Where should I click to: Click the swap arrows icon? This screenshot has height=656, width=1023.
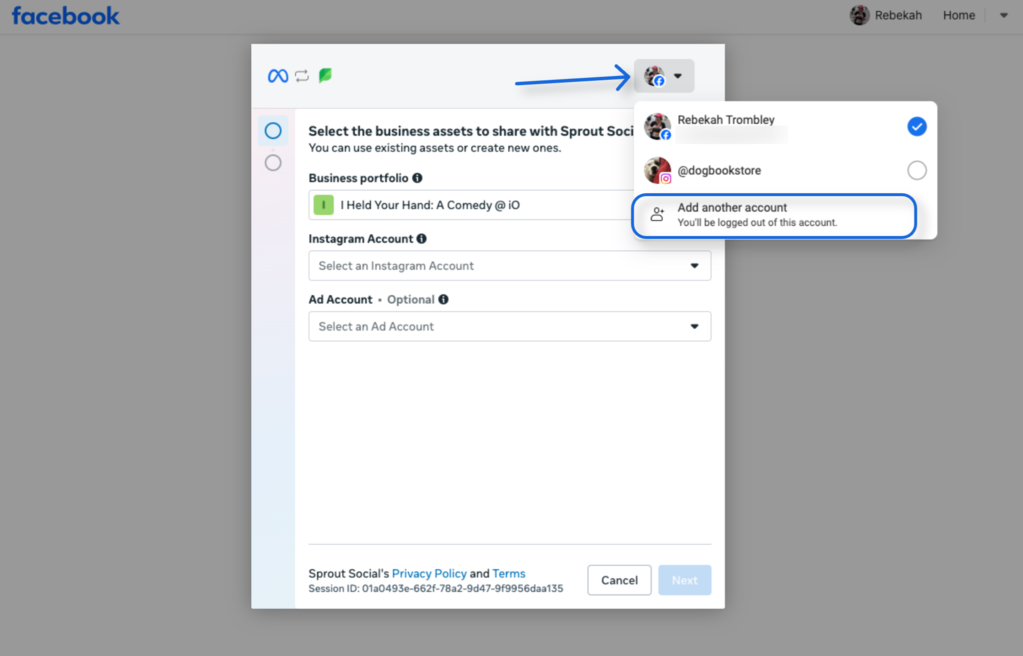(302, 76)
